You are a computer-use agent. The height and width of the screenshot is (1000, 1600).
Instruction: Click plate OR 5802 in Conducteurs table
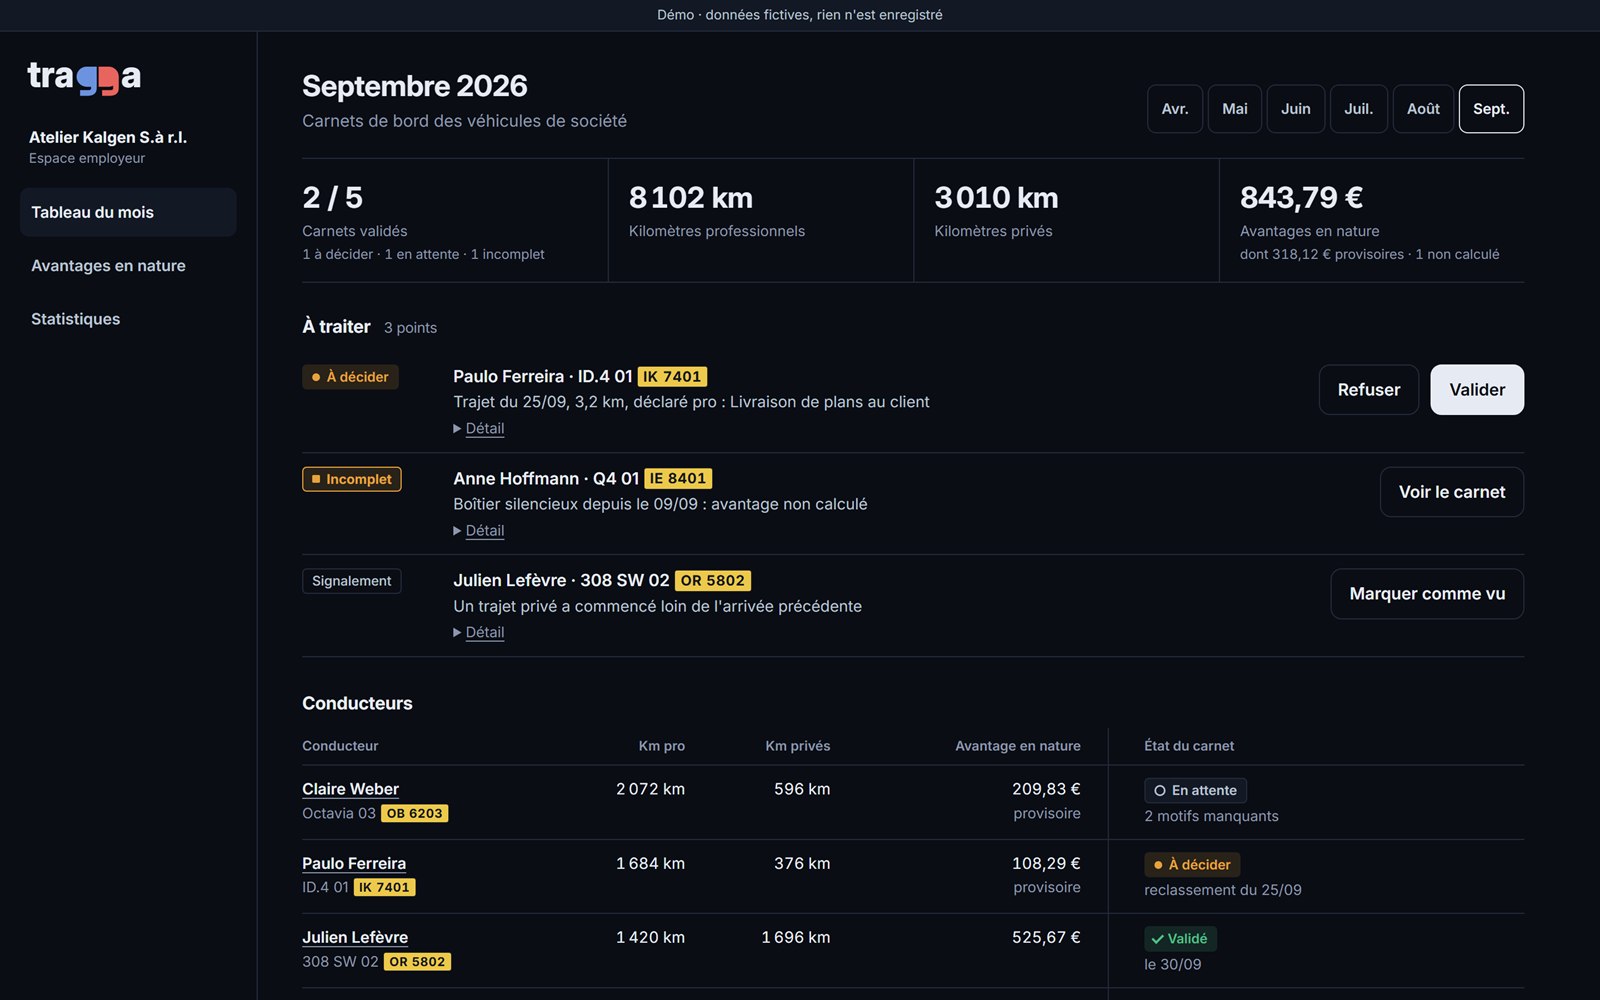(418, 961)
